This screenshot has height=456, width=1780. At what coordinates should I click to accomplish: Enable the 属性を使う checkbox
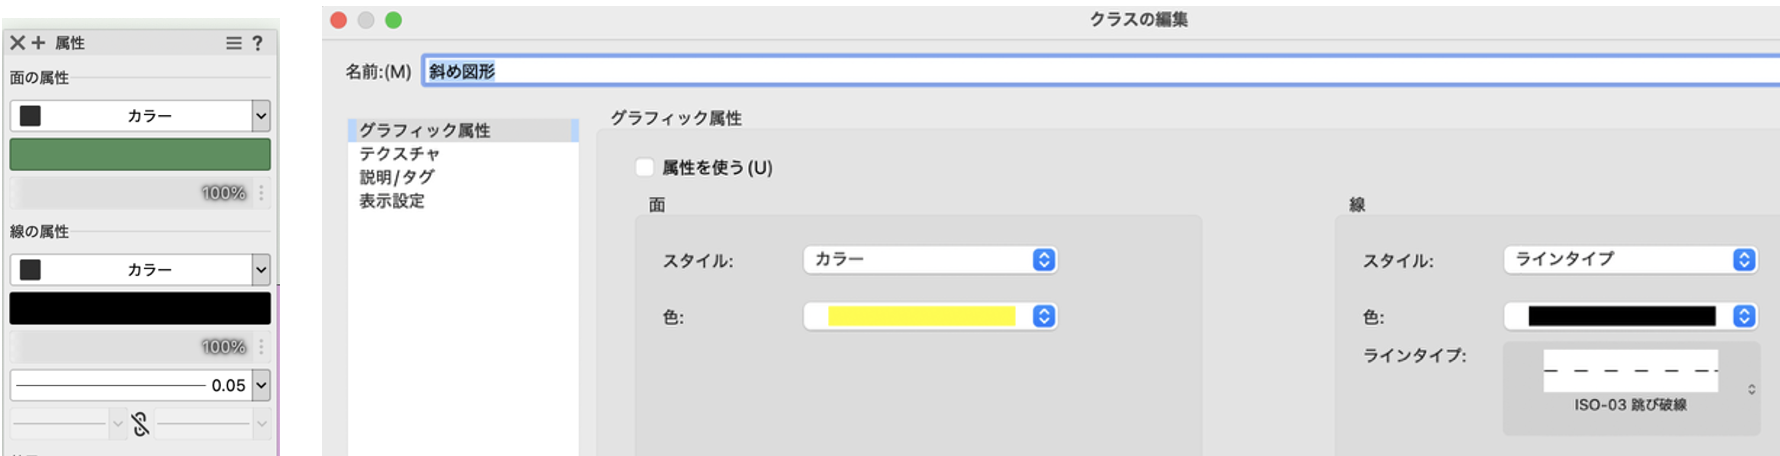[x=645, y=168]
